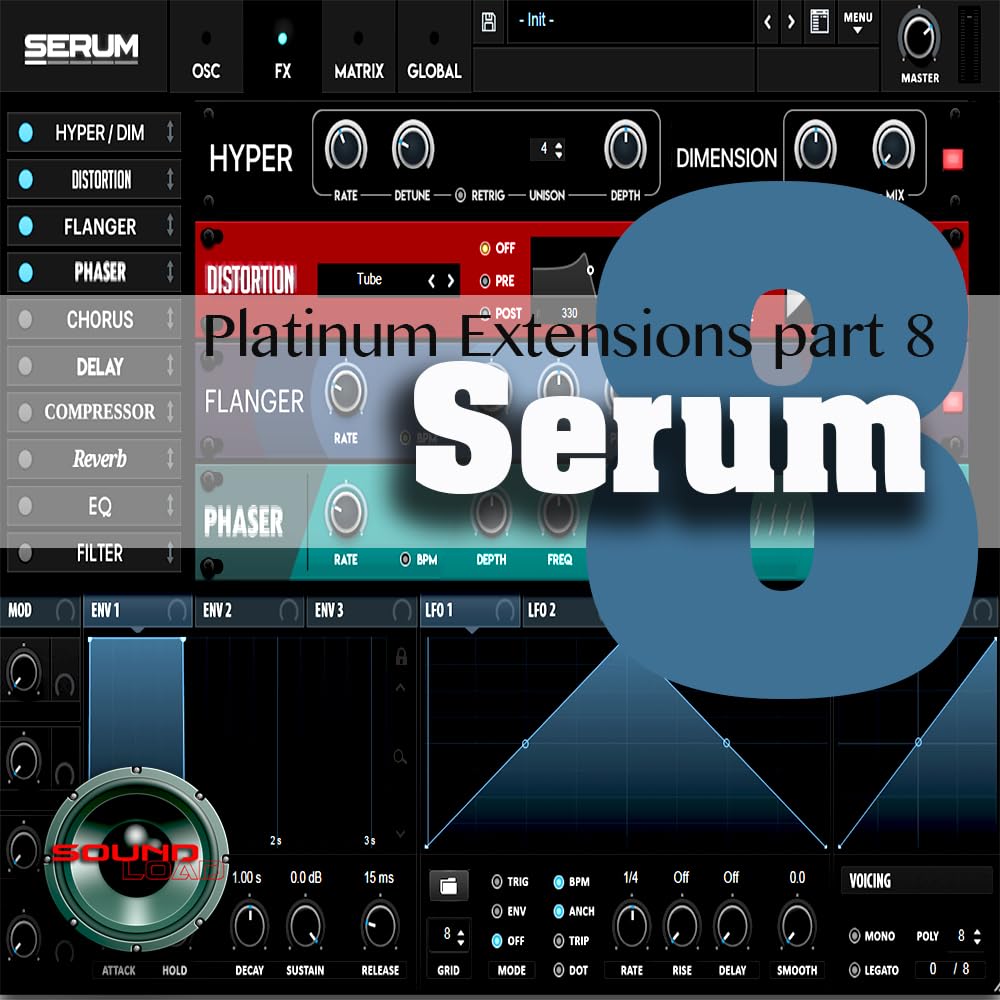Go to previous preset arrow
The height and width of the screenshot is (1000, 1000).
768,22
